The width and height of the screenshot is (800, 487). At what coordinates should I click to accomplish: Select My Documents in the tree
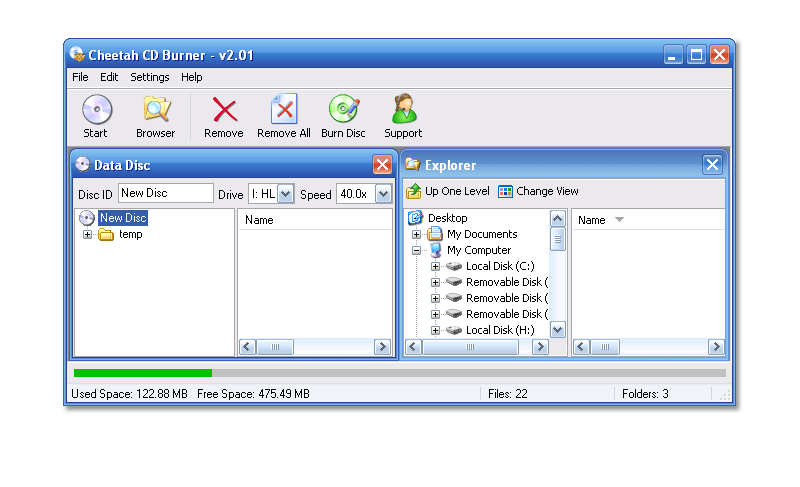point(482,234)
